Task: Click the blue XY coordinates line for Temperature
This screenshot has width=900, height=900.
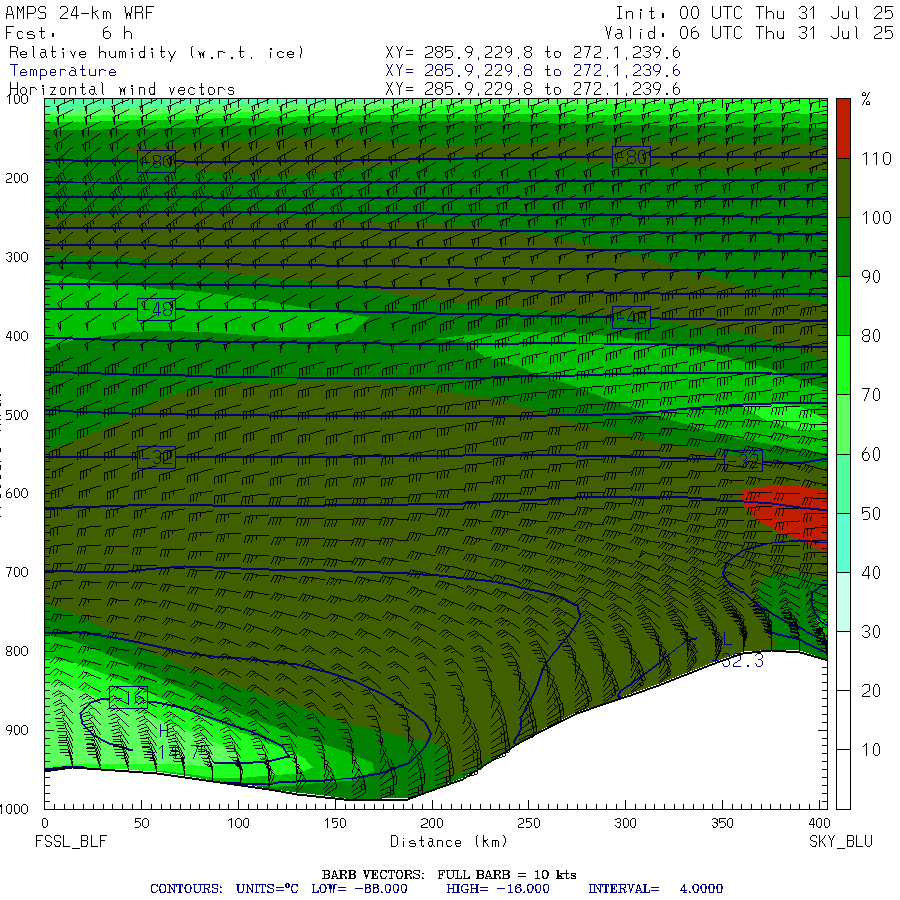Action: [533, 71]
